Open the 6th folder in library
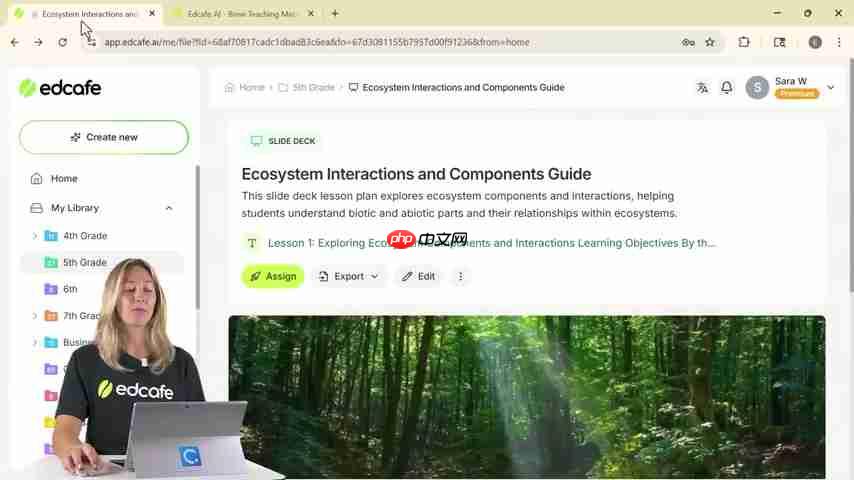Viewport: 854px width, 480px height. pos(70,289)
